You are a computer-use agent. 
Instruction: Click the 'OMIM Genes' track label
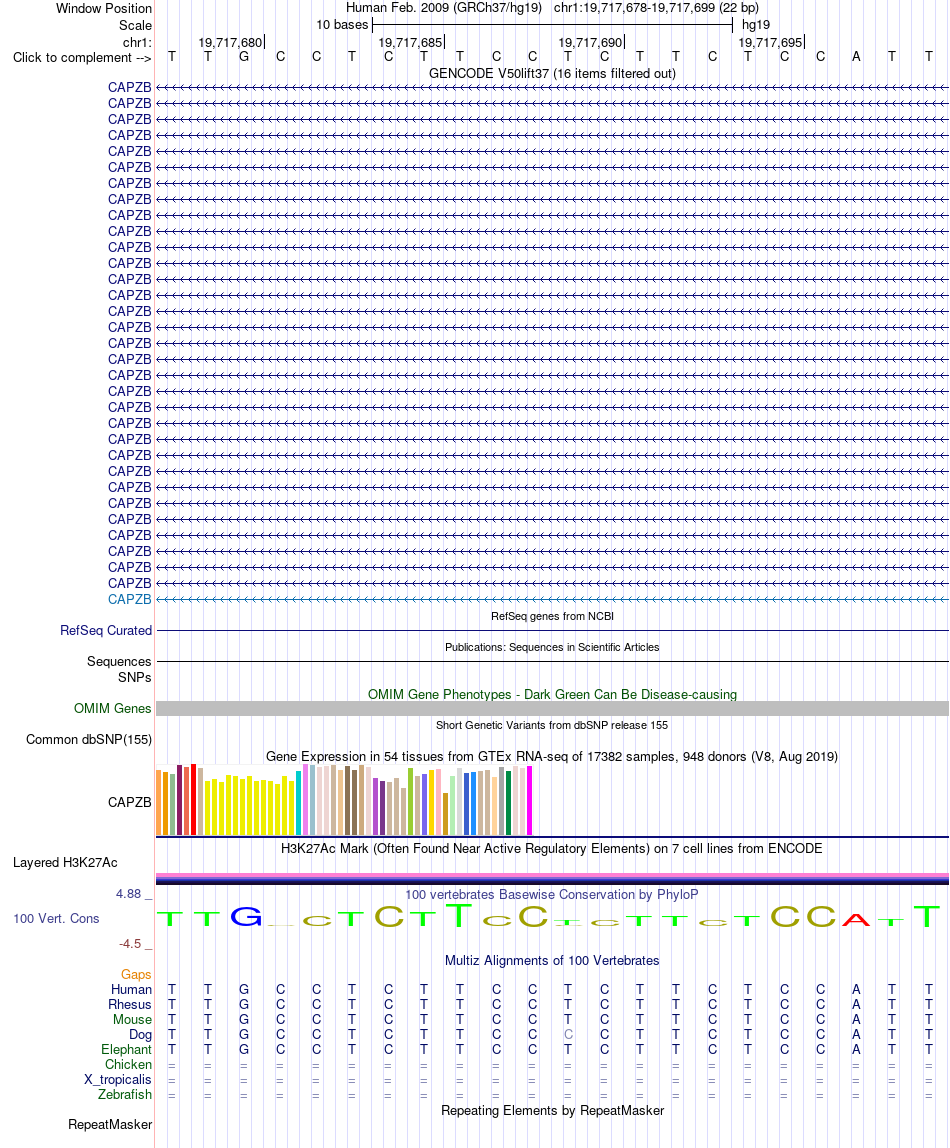click(113, 708)
